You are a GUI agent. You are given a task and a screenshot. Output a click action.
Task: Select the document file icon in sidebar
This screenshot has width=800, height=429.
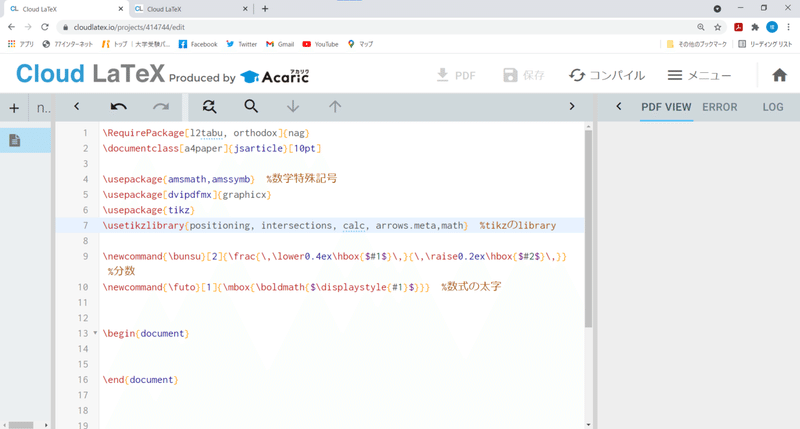pos(15,140)
